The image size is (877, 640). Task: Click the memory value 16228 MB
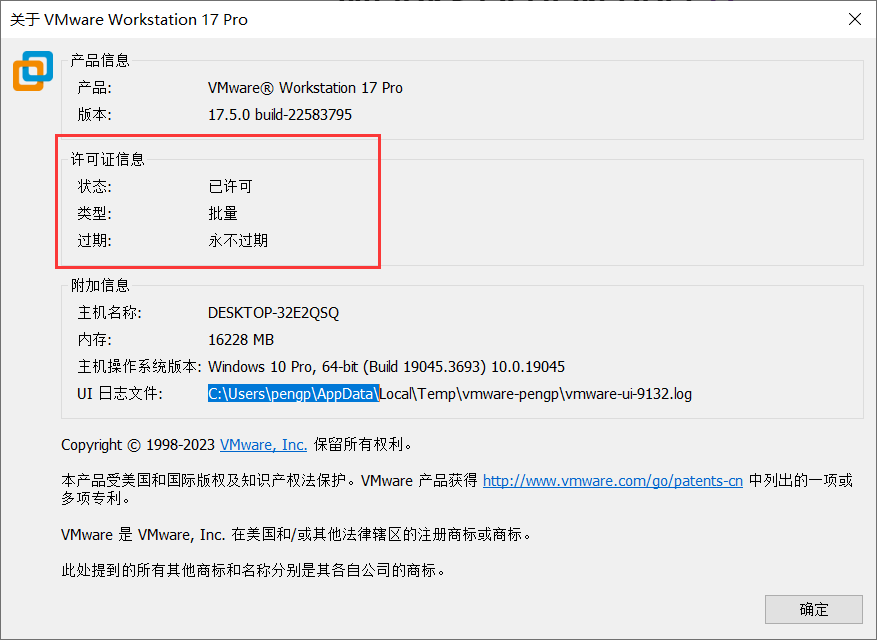241,340
